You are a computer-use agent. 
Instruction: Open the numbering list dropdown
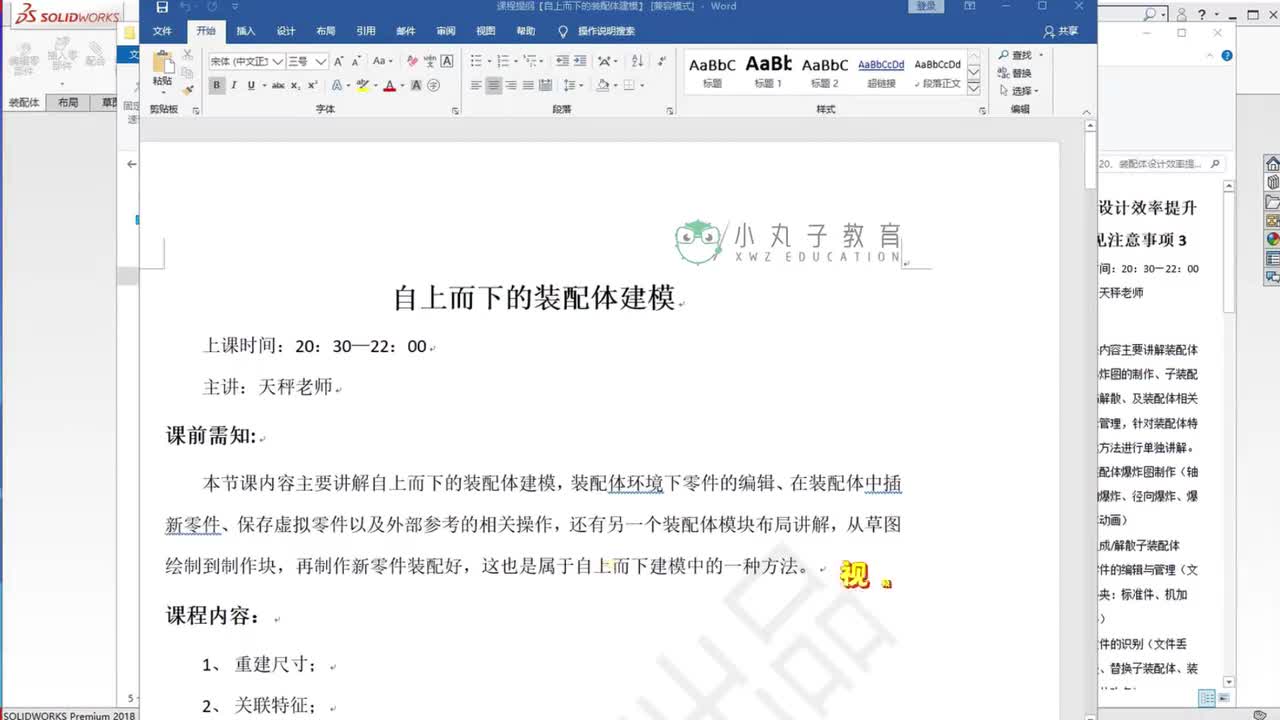point(514,61)
